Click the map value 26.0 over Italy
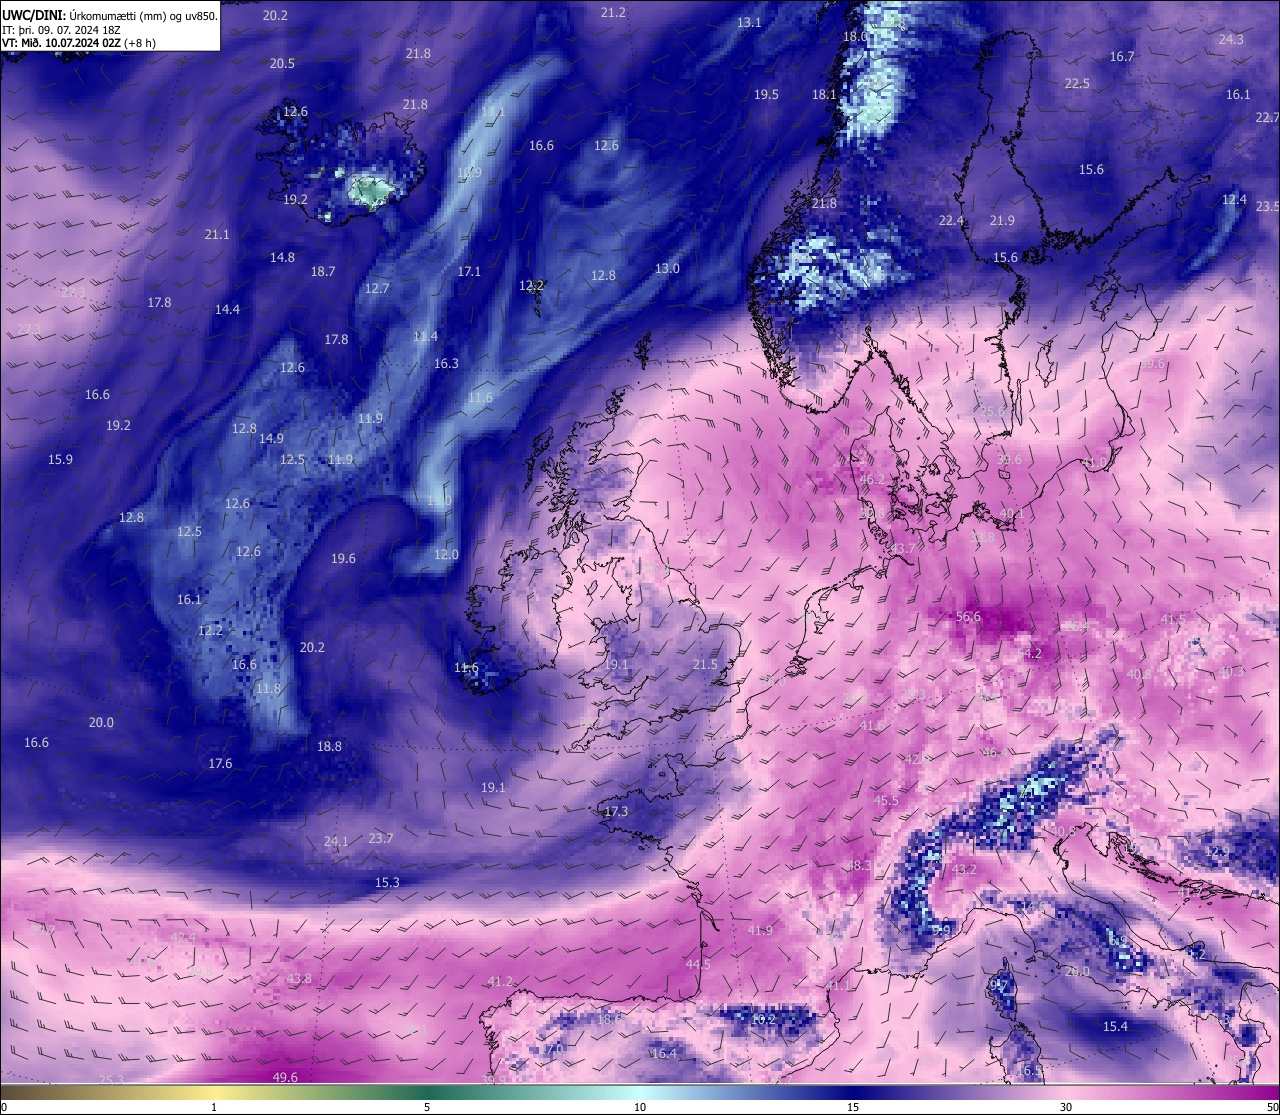This screenshot has width=1280, height=1115. coord(1077,971)
